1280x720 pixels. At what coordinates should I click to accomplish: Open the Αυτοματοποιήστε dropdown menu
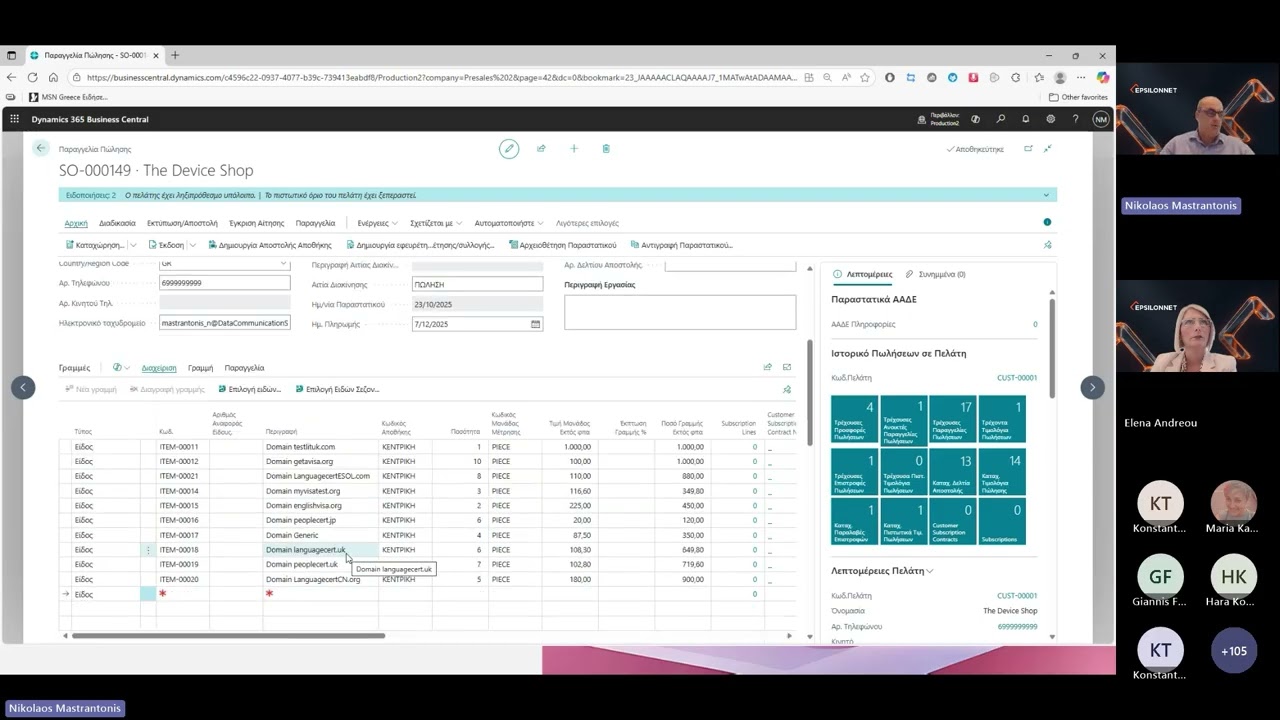click(509, 223)
